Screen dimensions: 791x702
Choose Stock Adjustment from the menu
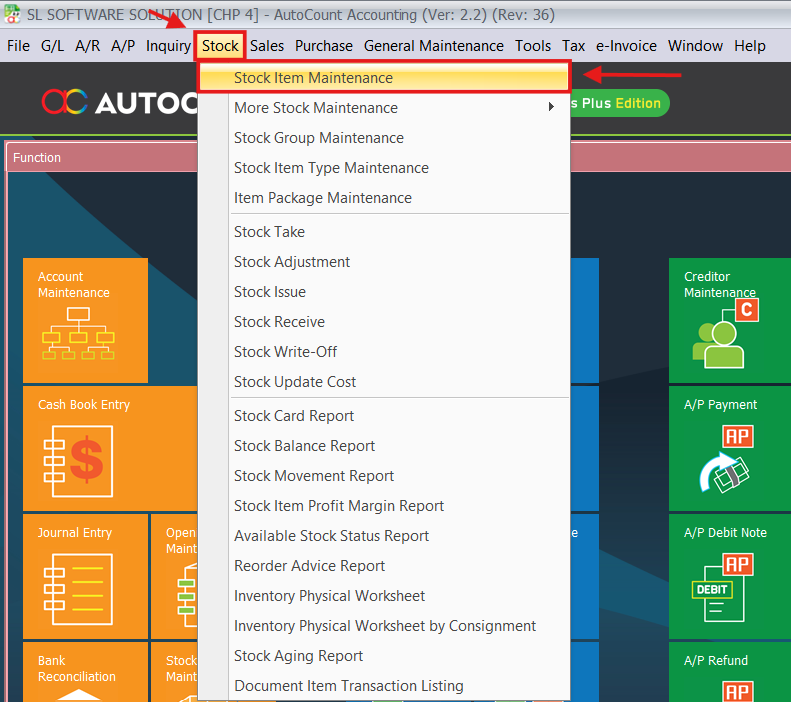pos(292,262)
